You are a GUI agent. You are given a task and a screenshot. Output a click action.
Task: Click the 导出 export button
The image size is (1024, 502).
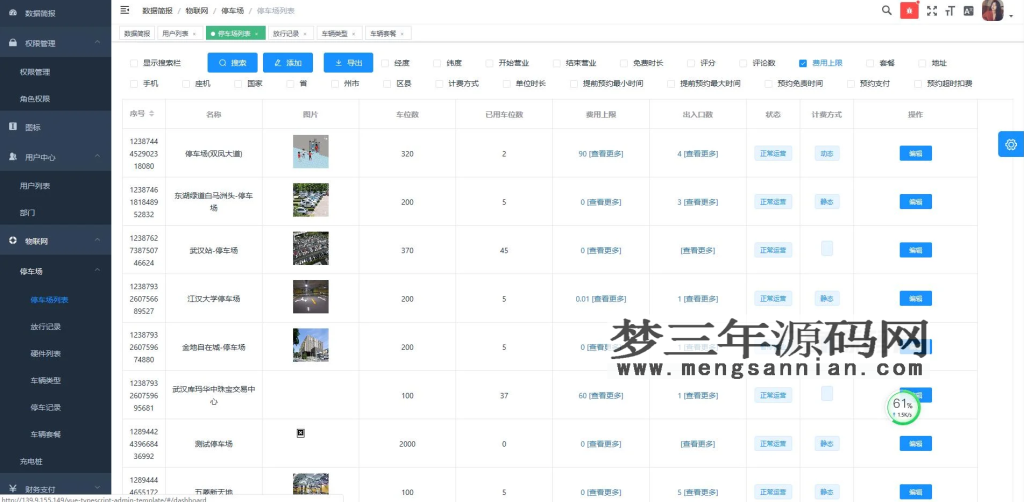(x=348, y=63)
